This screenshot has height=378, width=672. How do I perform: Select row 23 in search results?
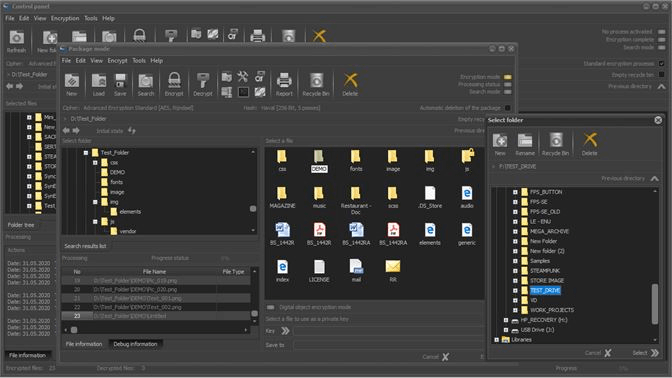pos(156,316)
